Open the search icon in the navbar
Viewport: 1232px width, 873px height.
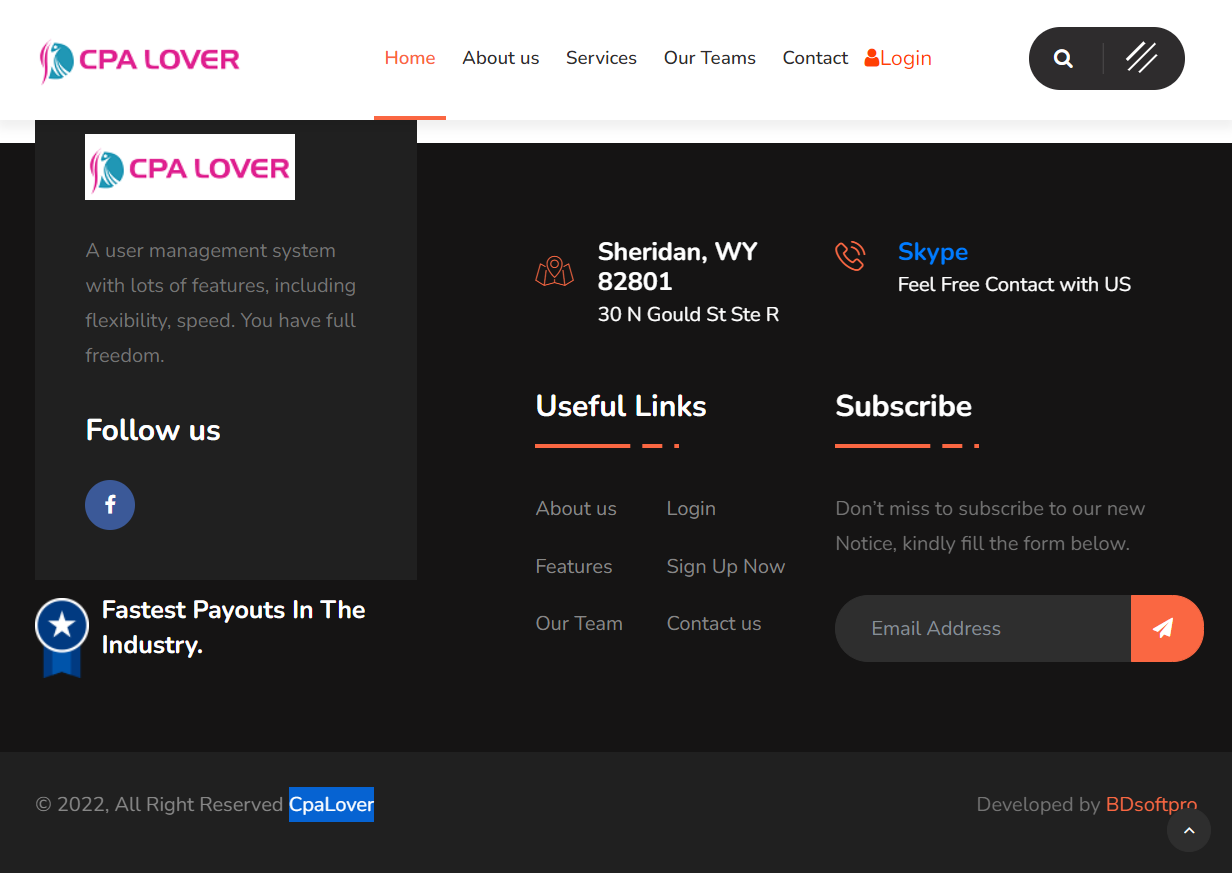tap(1062, 58)
